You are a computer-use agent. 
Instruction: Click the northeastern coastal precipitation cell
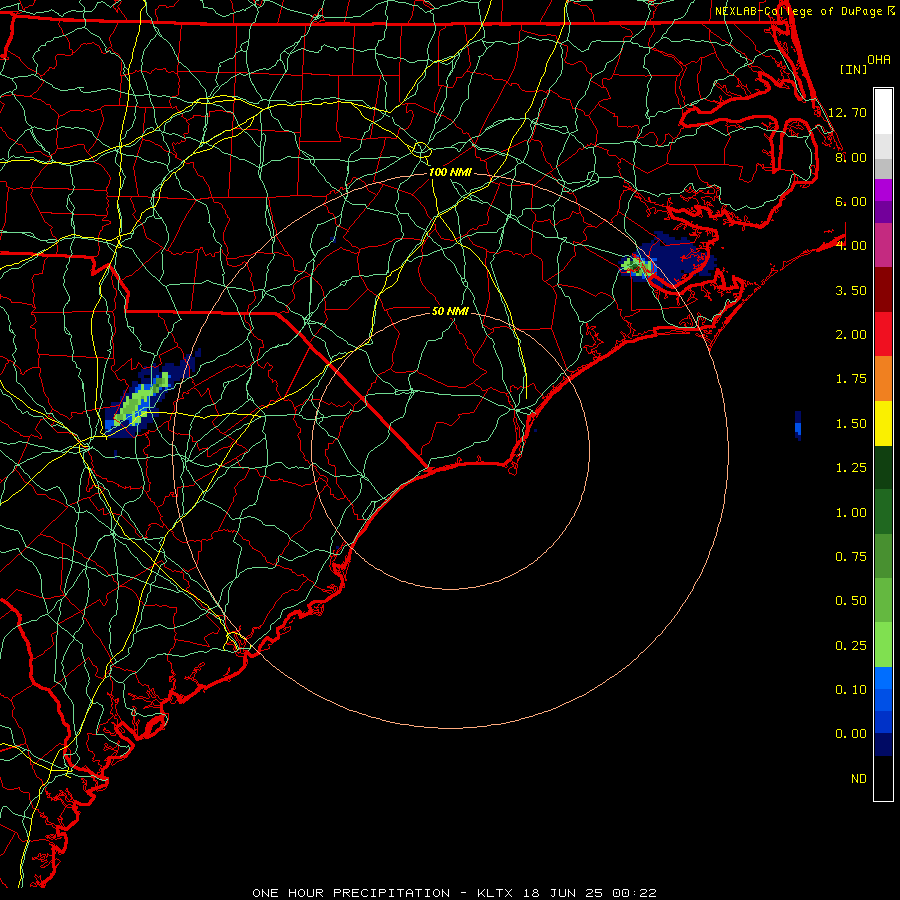click(668, 259)
